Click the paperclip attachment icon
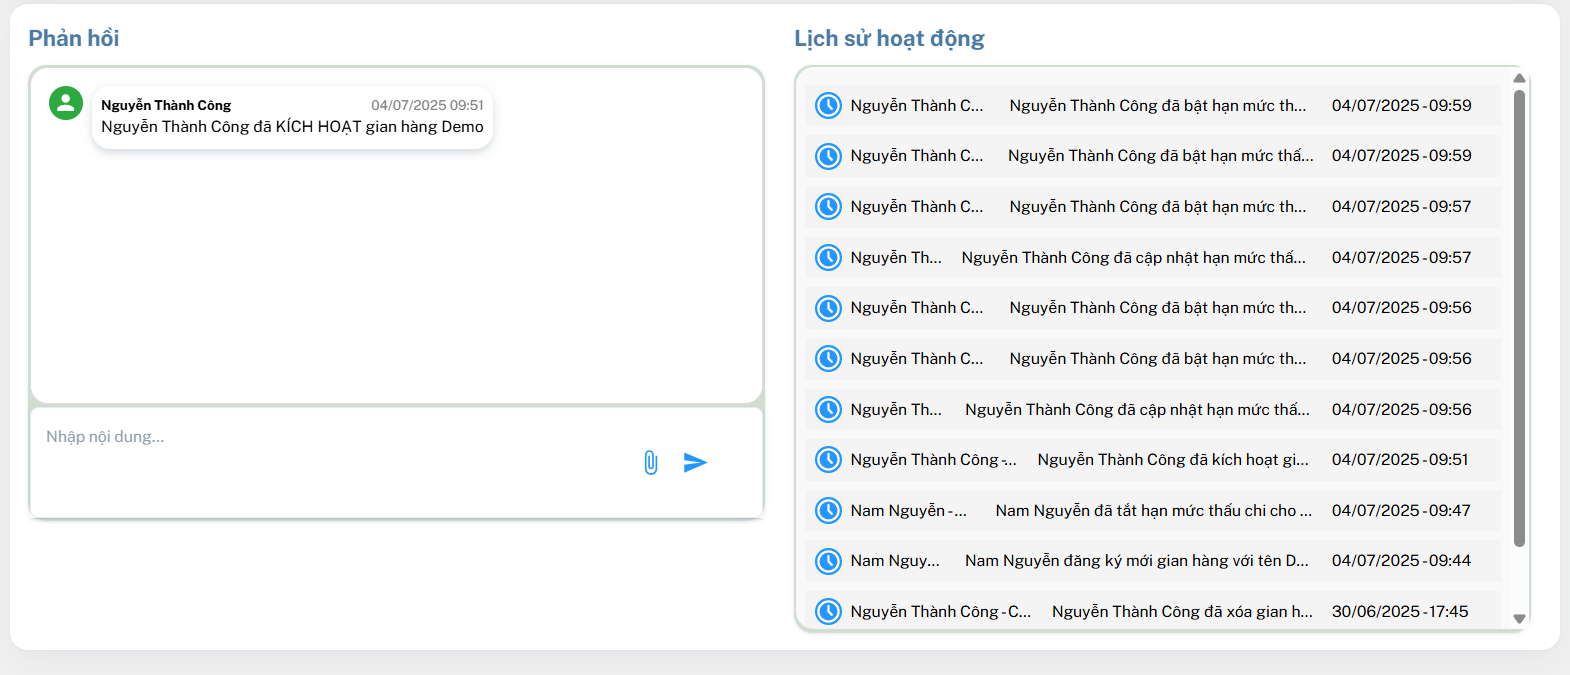The image size is (1570, 675). (x=651, y=463)
